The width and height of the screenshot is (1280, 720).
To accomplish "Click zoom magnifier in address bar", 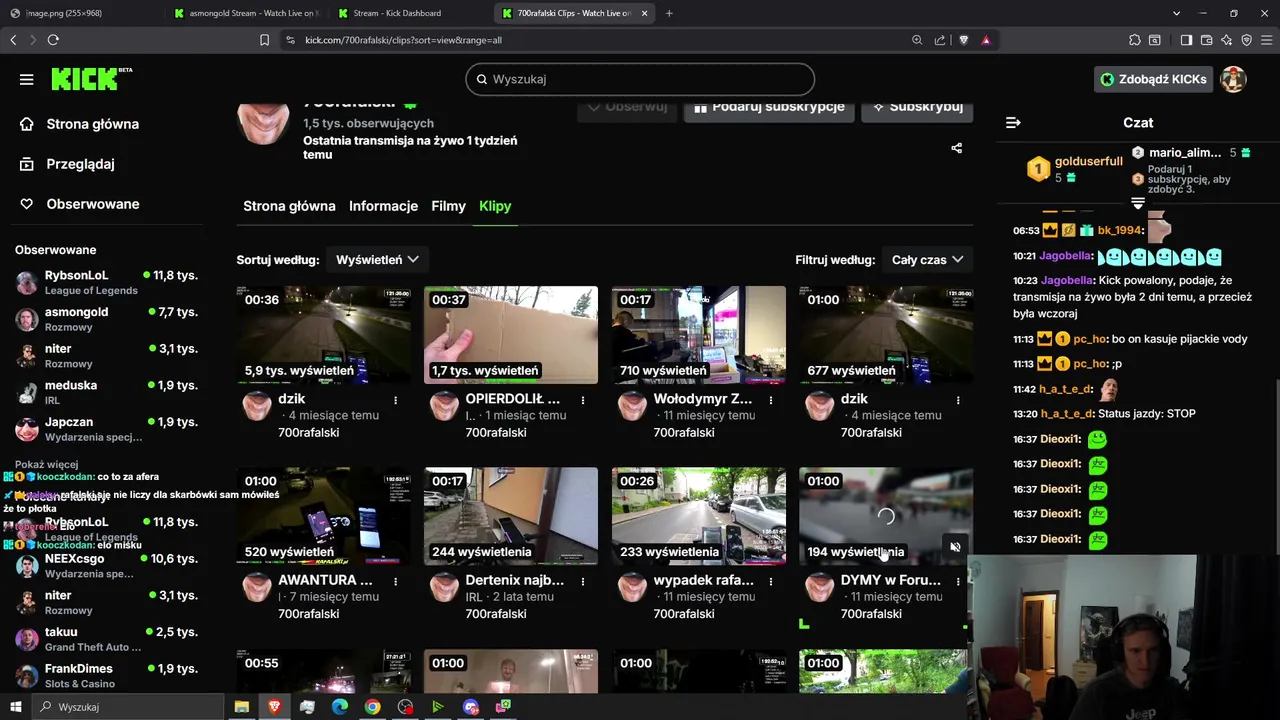I will tap(917, 40).
